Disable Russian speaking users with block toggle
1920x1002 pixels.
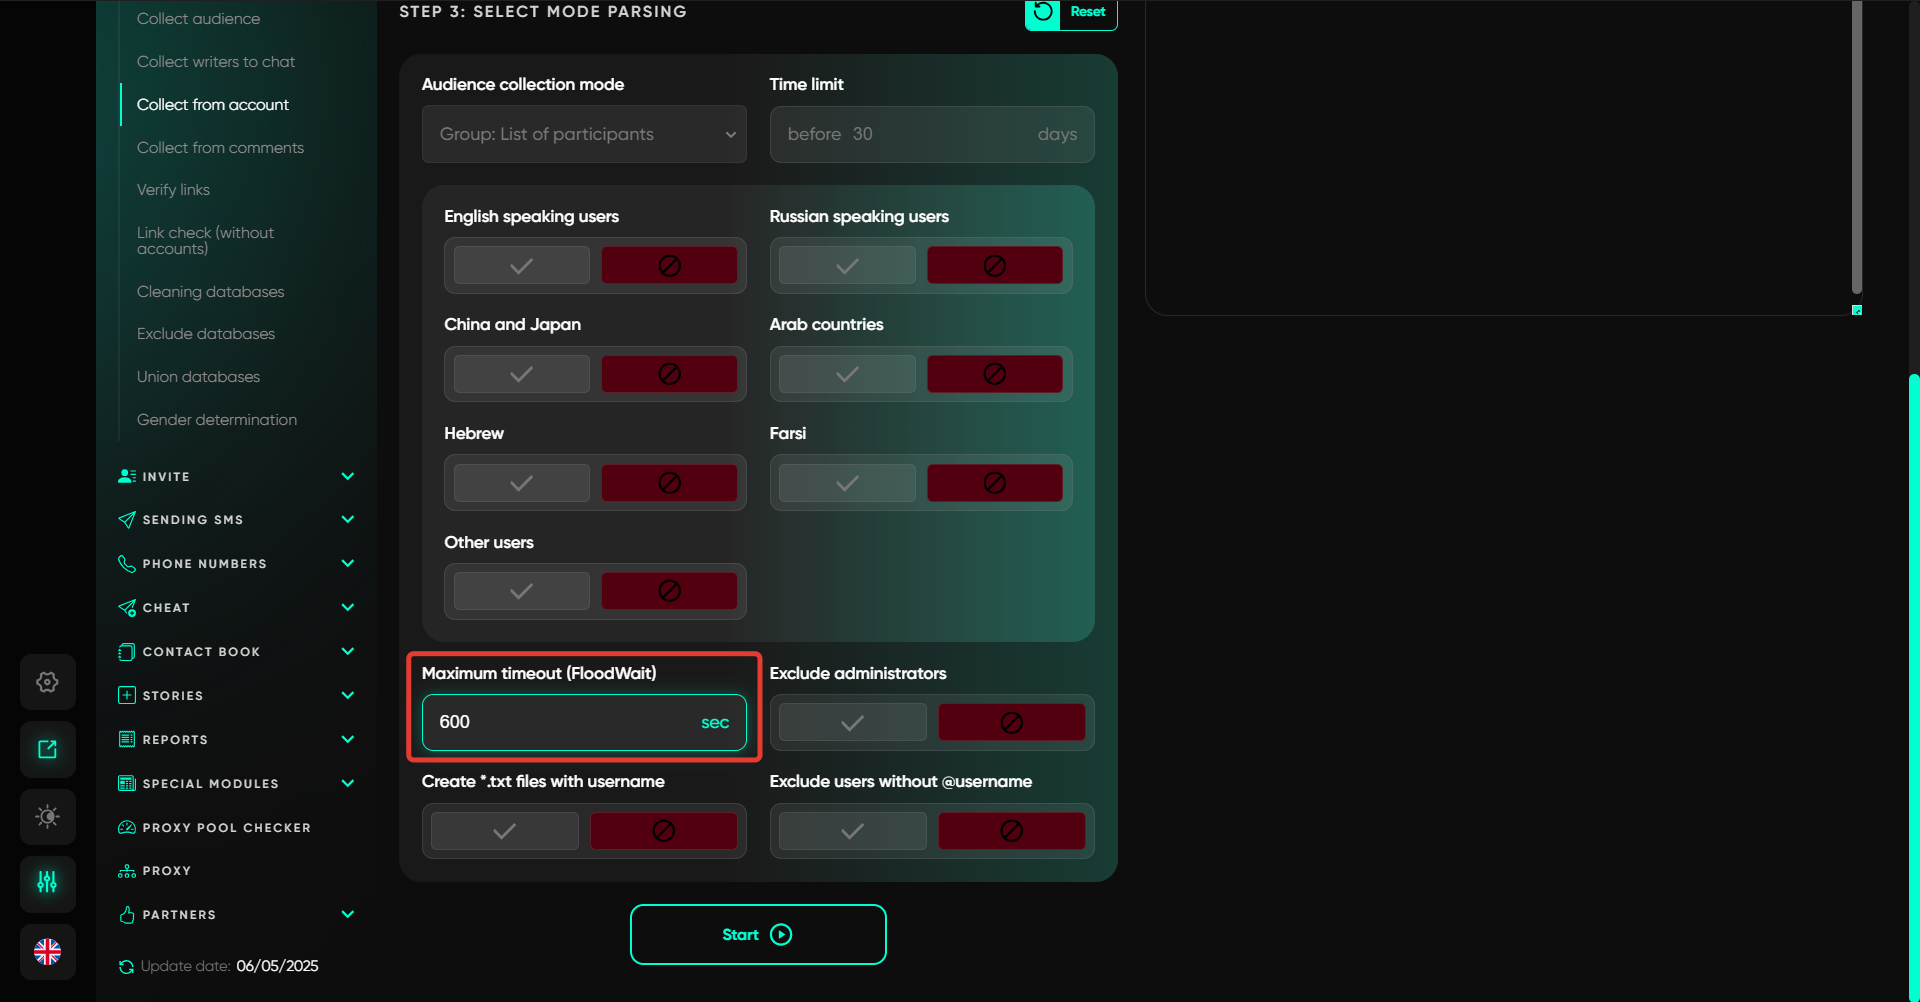tap(994, 266)
